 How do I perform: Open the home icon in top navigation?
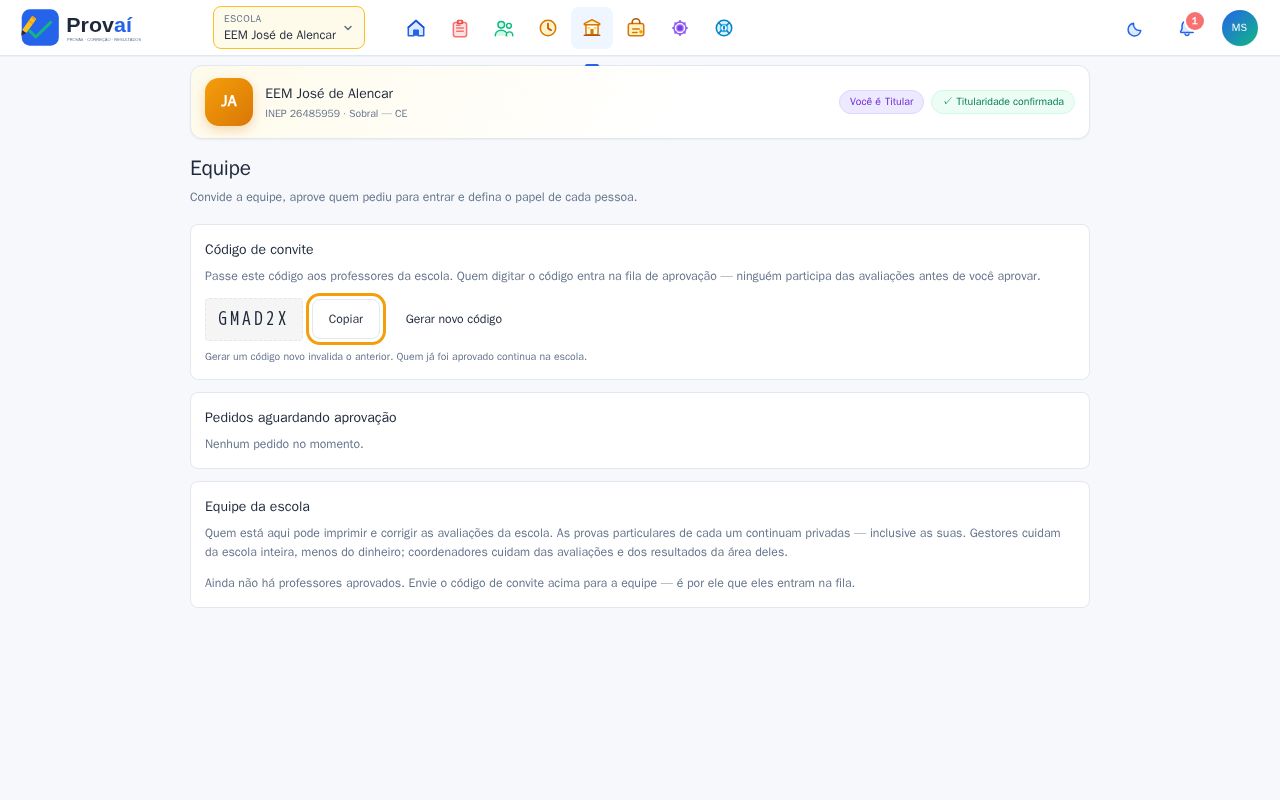pyautogui.click(x=416, y=28)
